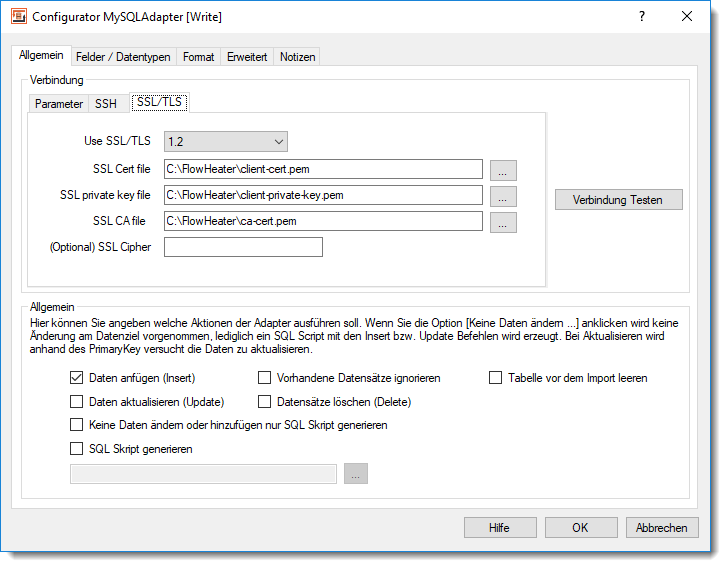
Task: Check Tabelle vor dem Import leeren
Action: click(495, 378)
